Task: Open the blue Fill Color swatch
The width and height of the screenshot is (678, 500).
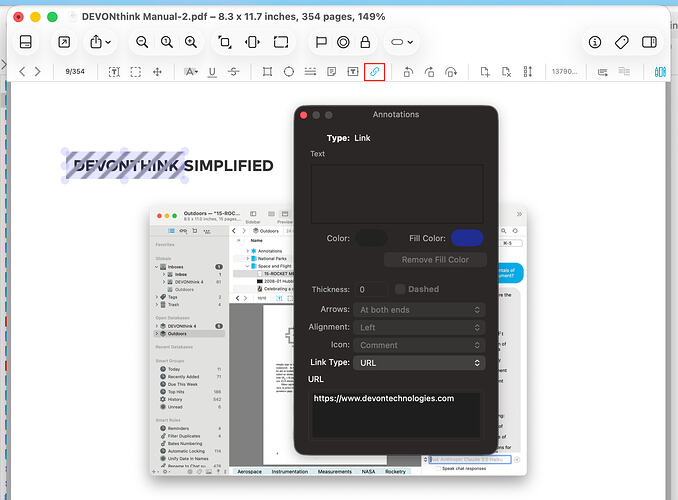Action: 467,238
